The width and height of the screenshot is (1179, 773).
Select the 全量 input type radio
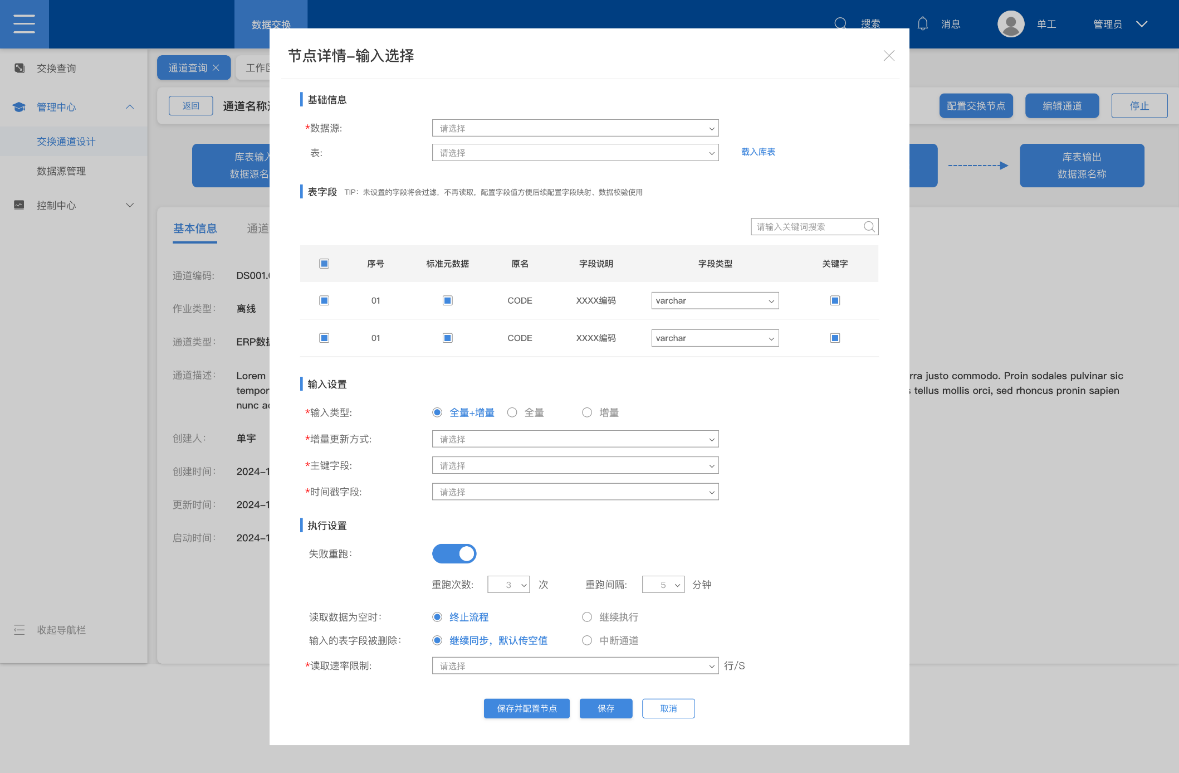512,412
